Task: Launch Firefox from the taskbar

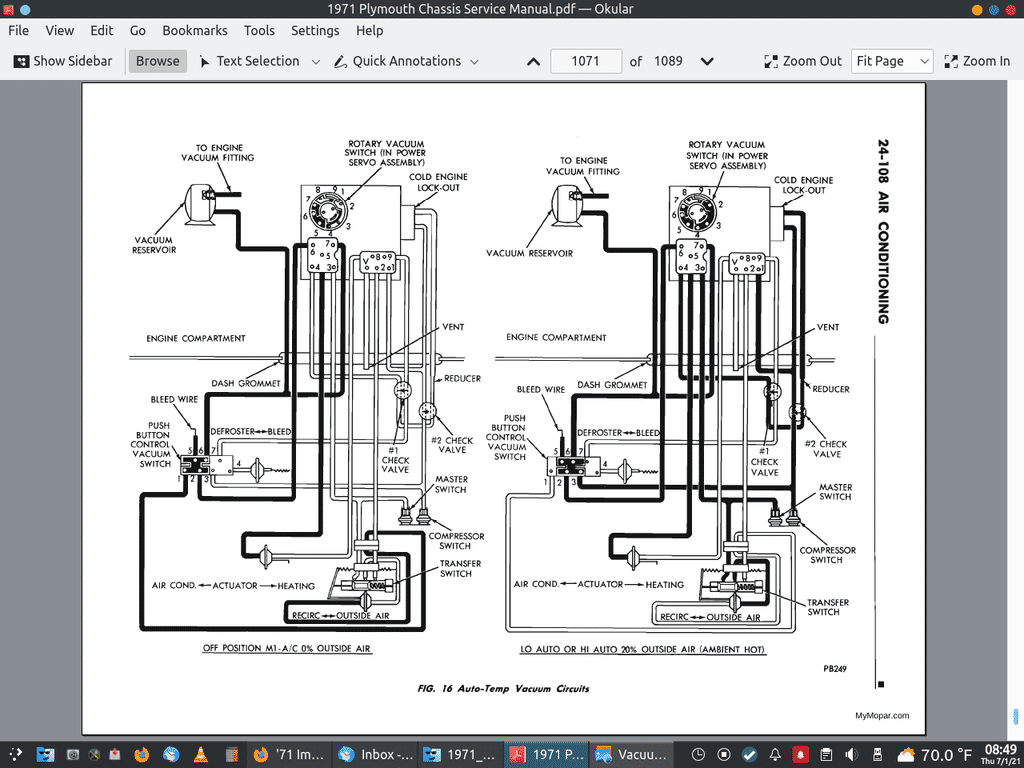Action: pos(141,754)
